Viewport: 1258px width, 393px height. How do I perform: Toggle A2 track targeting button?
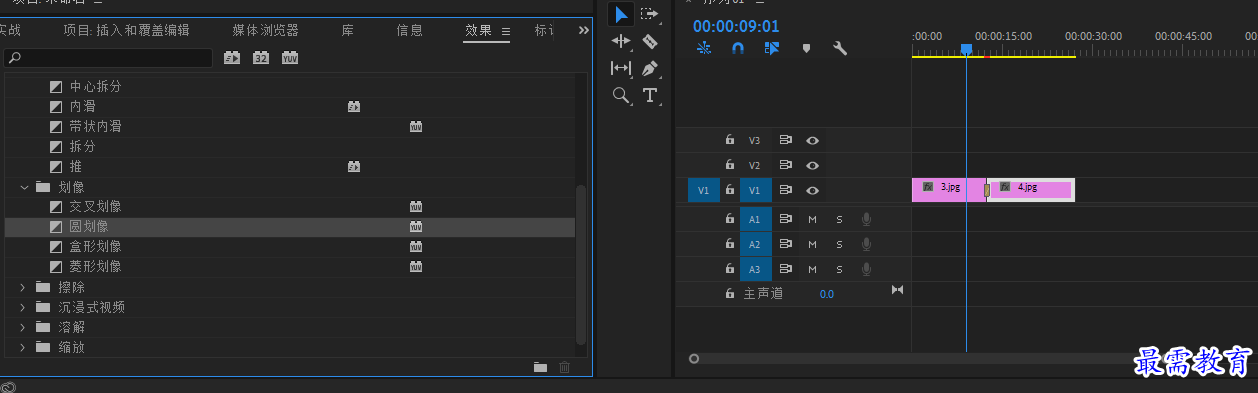click(755, 244)
